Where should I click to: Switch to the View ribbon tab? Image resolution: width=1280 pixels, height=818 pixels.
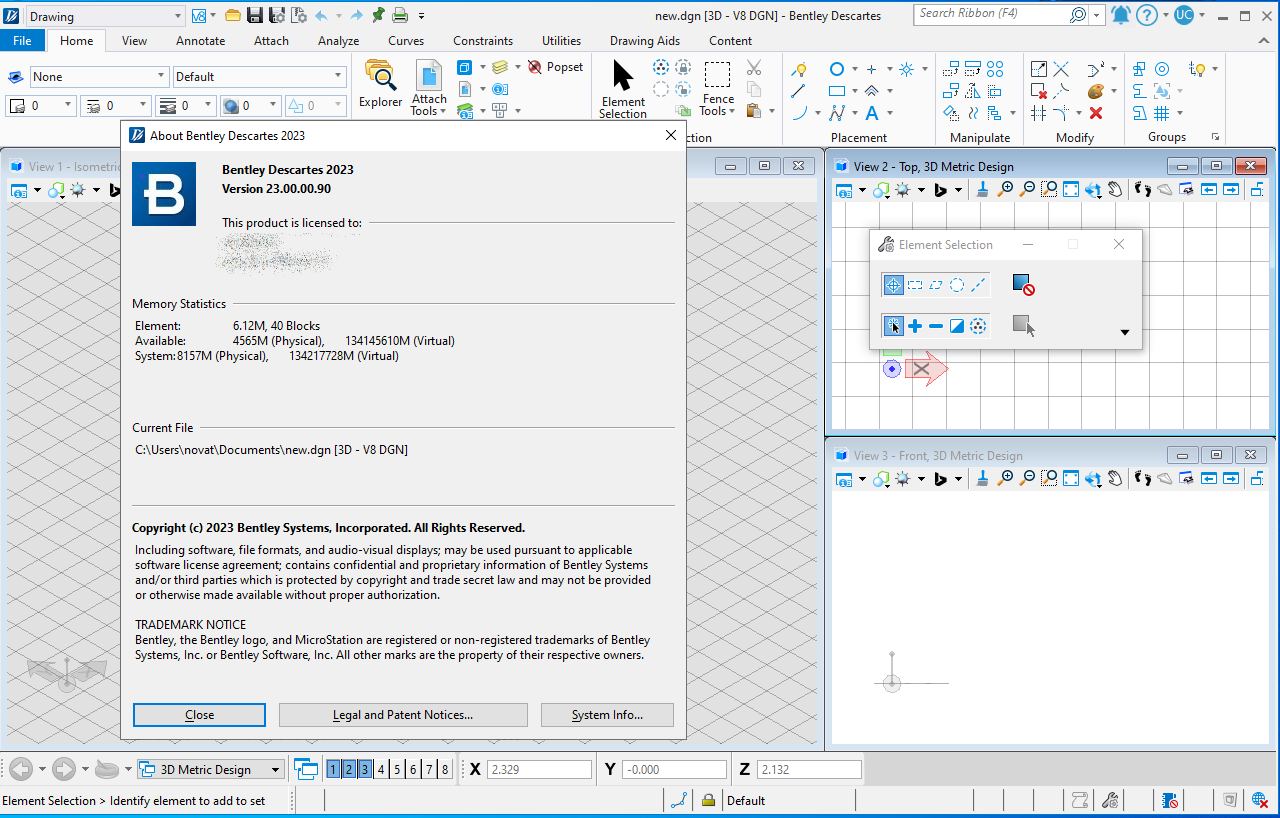[134, 41]
